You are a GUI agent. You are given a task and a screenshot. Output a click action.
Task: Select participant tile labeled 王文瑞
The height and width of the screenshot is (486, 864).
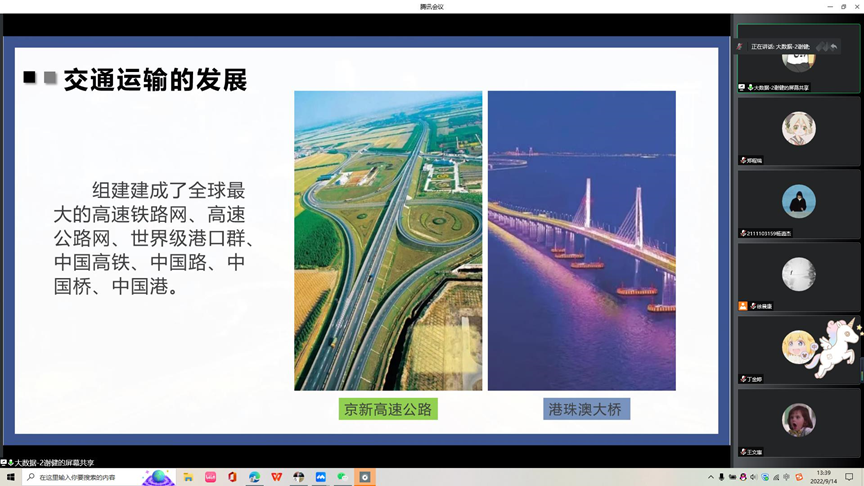tap(798, 424)
